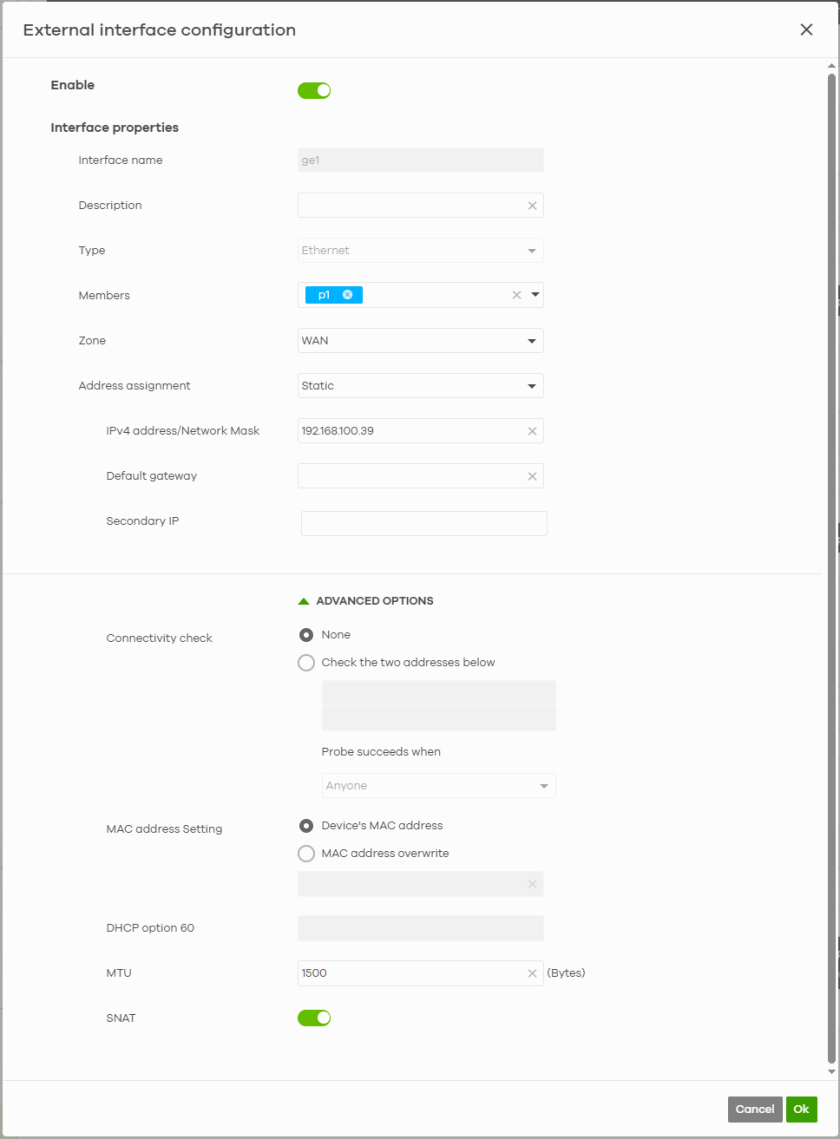Open the Address assignment dropdown
The height and width of the screenshot is (1139, 840).
pos(420,386)
